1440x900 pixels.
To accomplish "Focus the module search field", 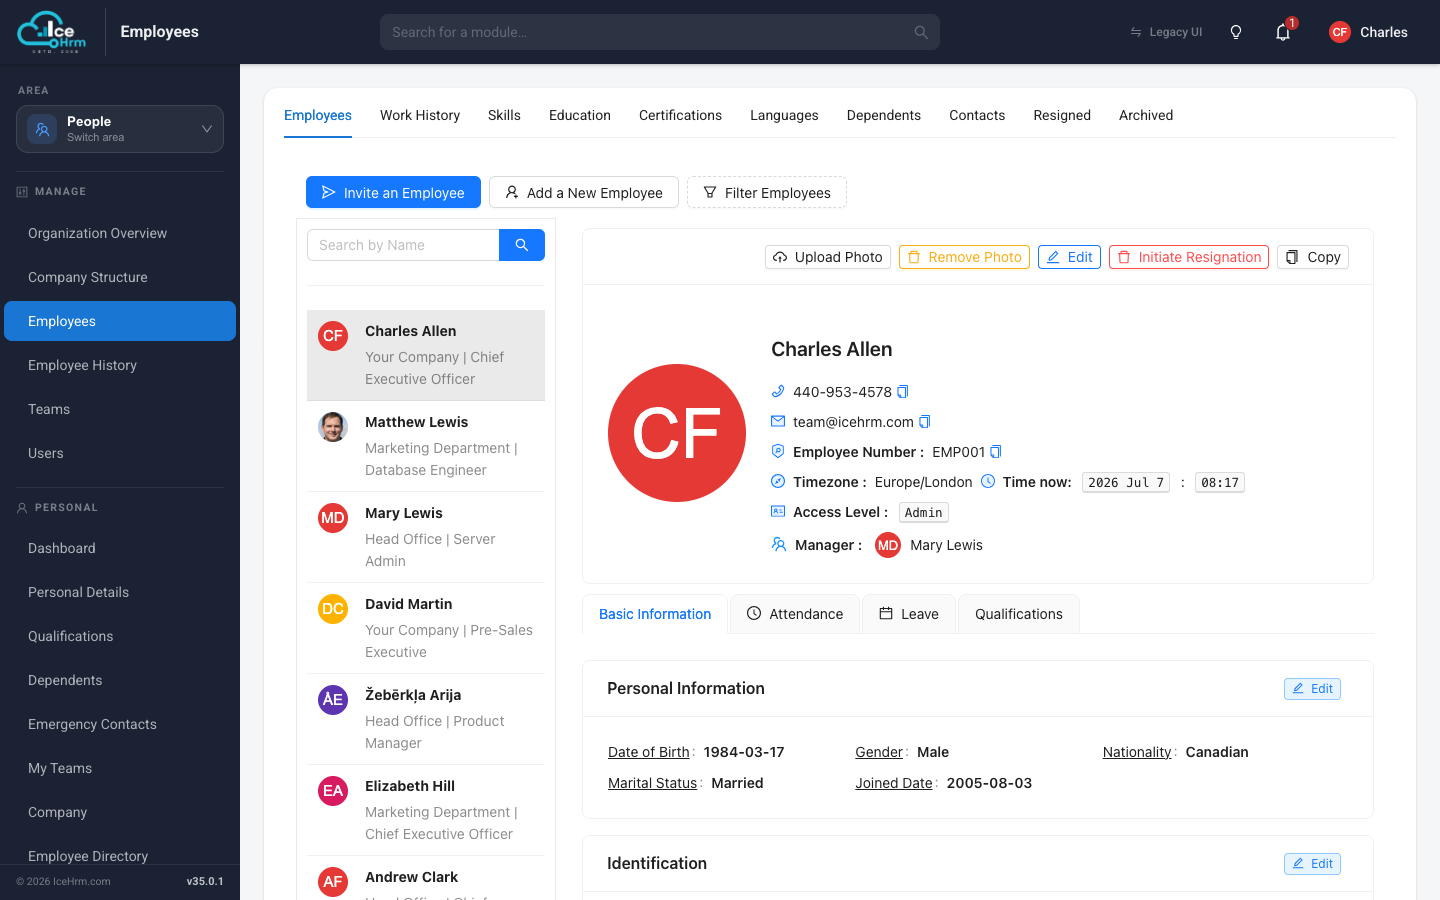I will 660,32.
